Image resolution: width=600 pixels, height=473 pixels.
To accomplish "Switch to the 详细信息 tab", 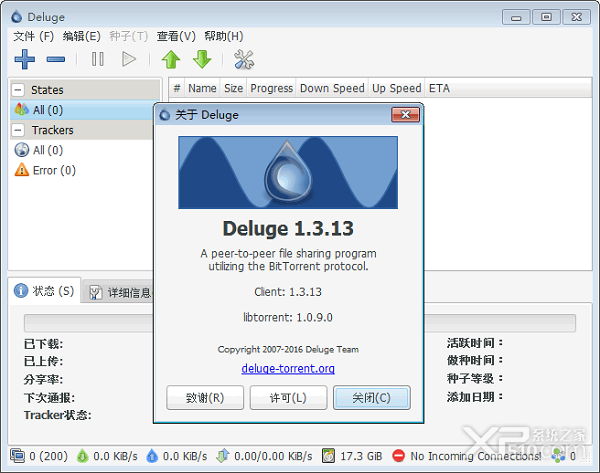I will (119, 293).
